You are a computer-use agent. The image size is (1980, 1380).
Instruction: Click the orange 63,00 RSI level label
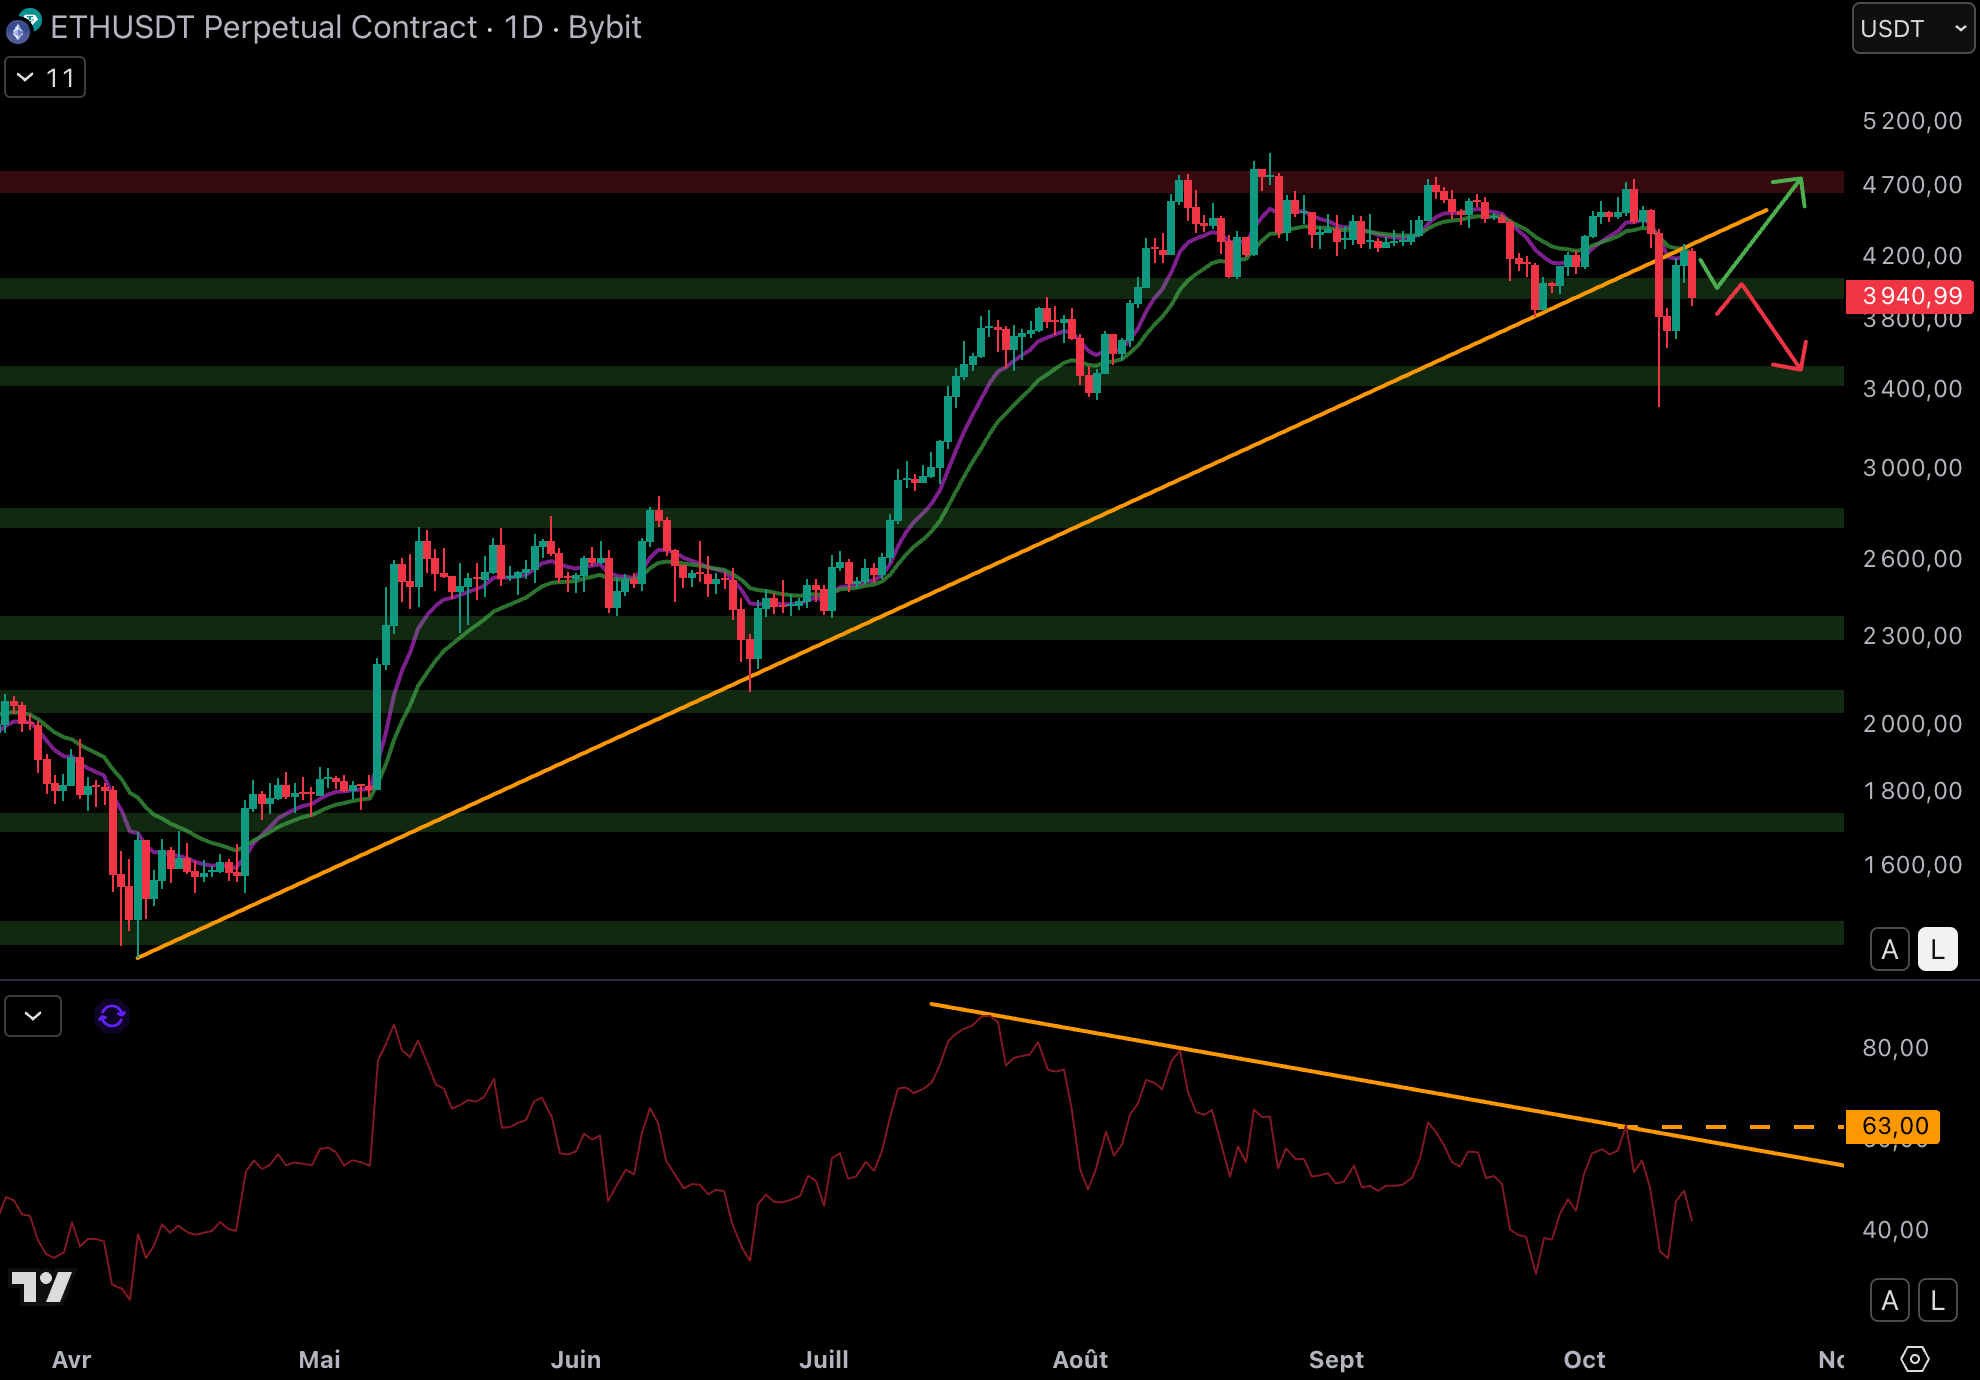pos(1893,1126)
